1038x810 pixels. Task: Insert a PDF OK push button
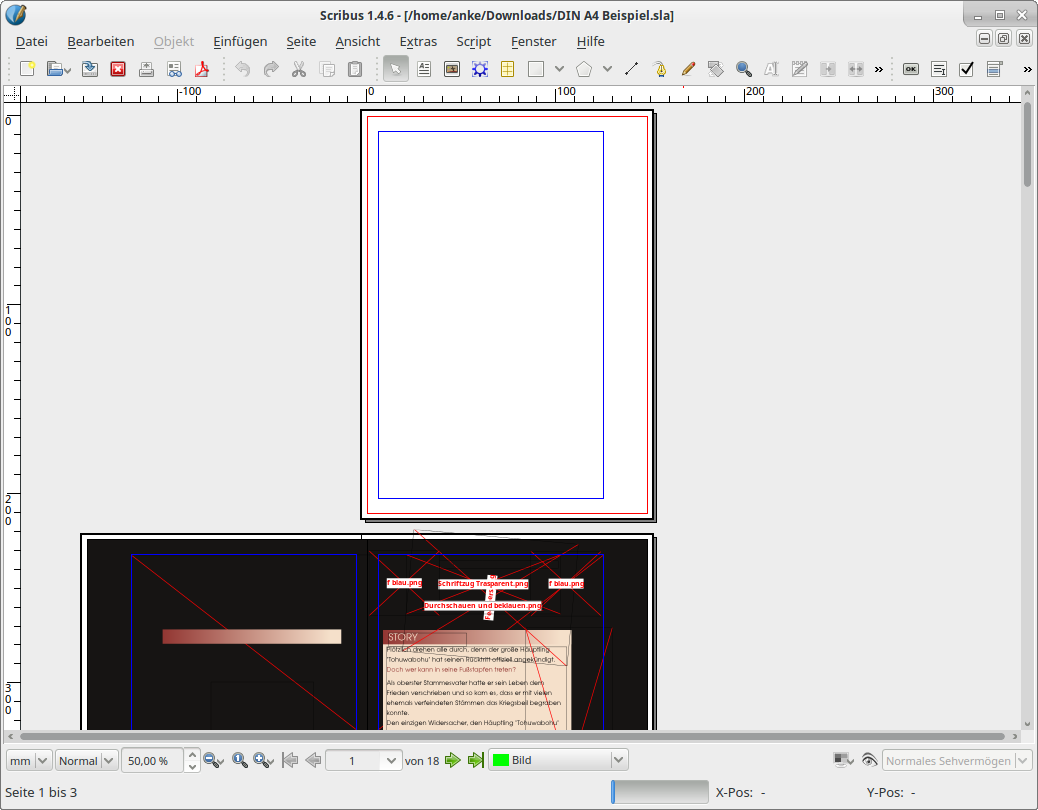pyautogui.click(x=910, y=69)
